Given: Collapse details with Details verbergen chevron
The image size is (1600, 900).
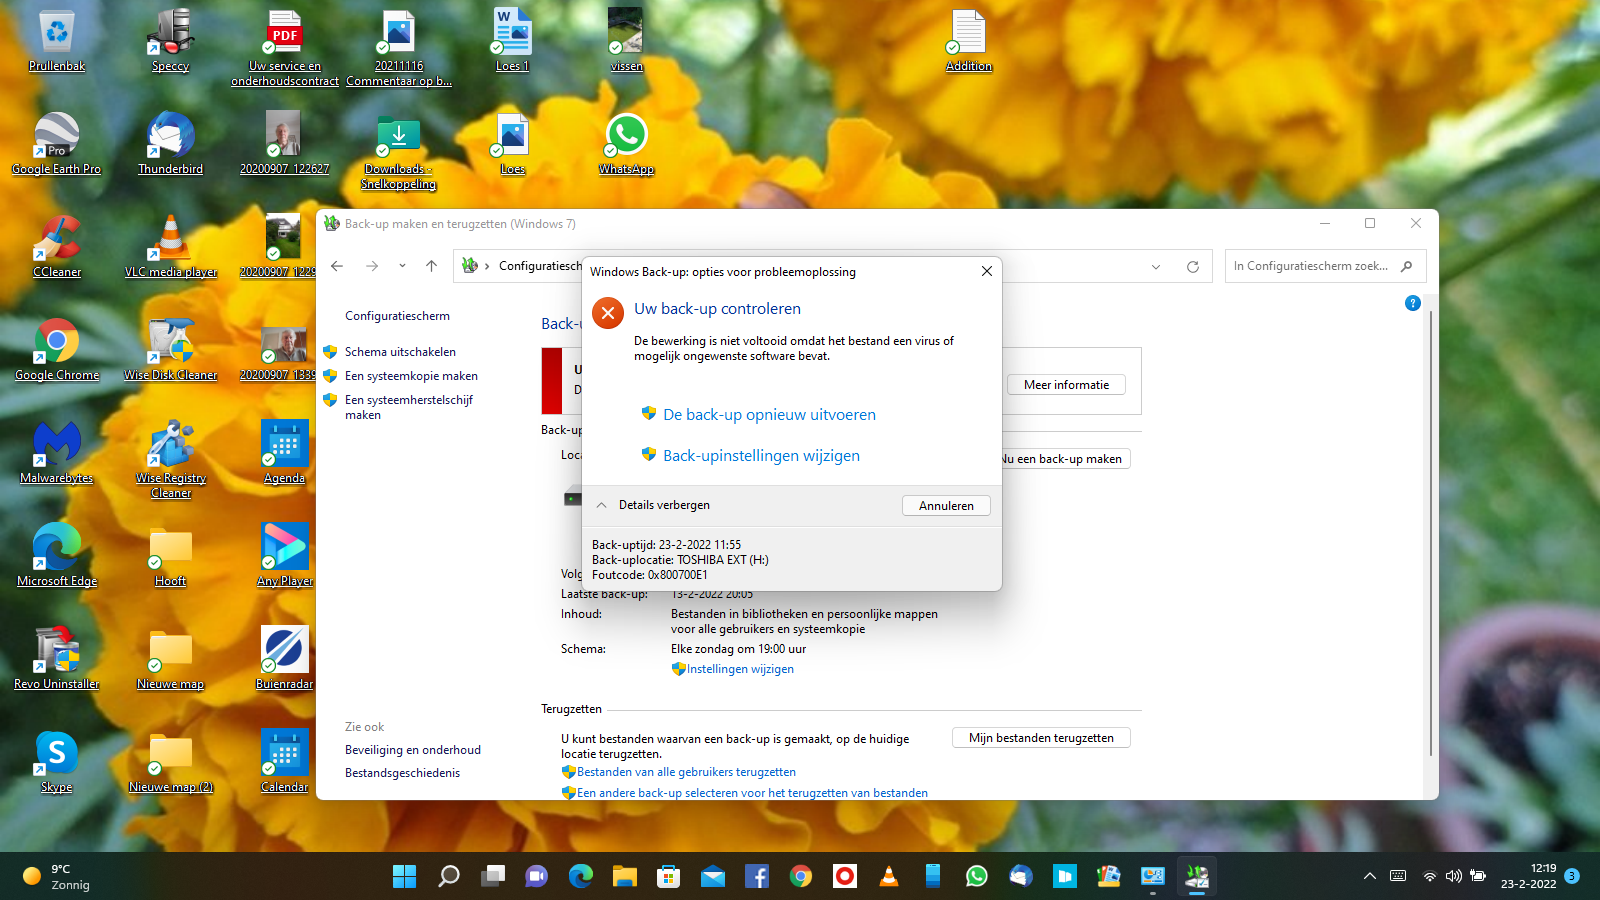Looking at the screenshot, I should [x=602, y=505].
